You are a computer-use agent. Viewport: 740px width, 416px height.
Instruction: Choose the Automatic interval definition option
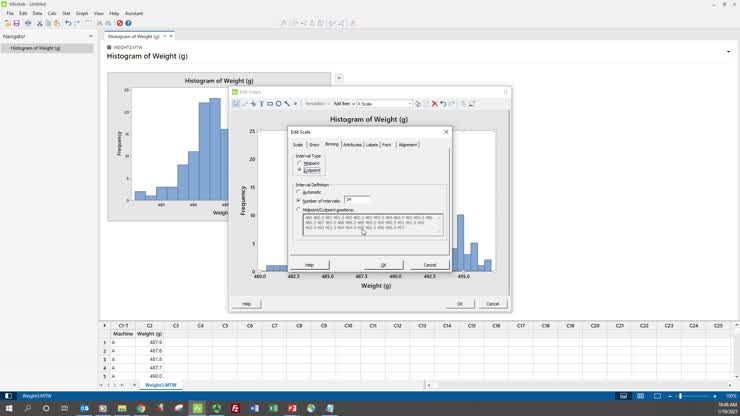pos(299,192)
